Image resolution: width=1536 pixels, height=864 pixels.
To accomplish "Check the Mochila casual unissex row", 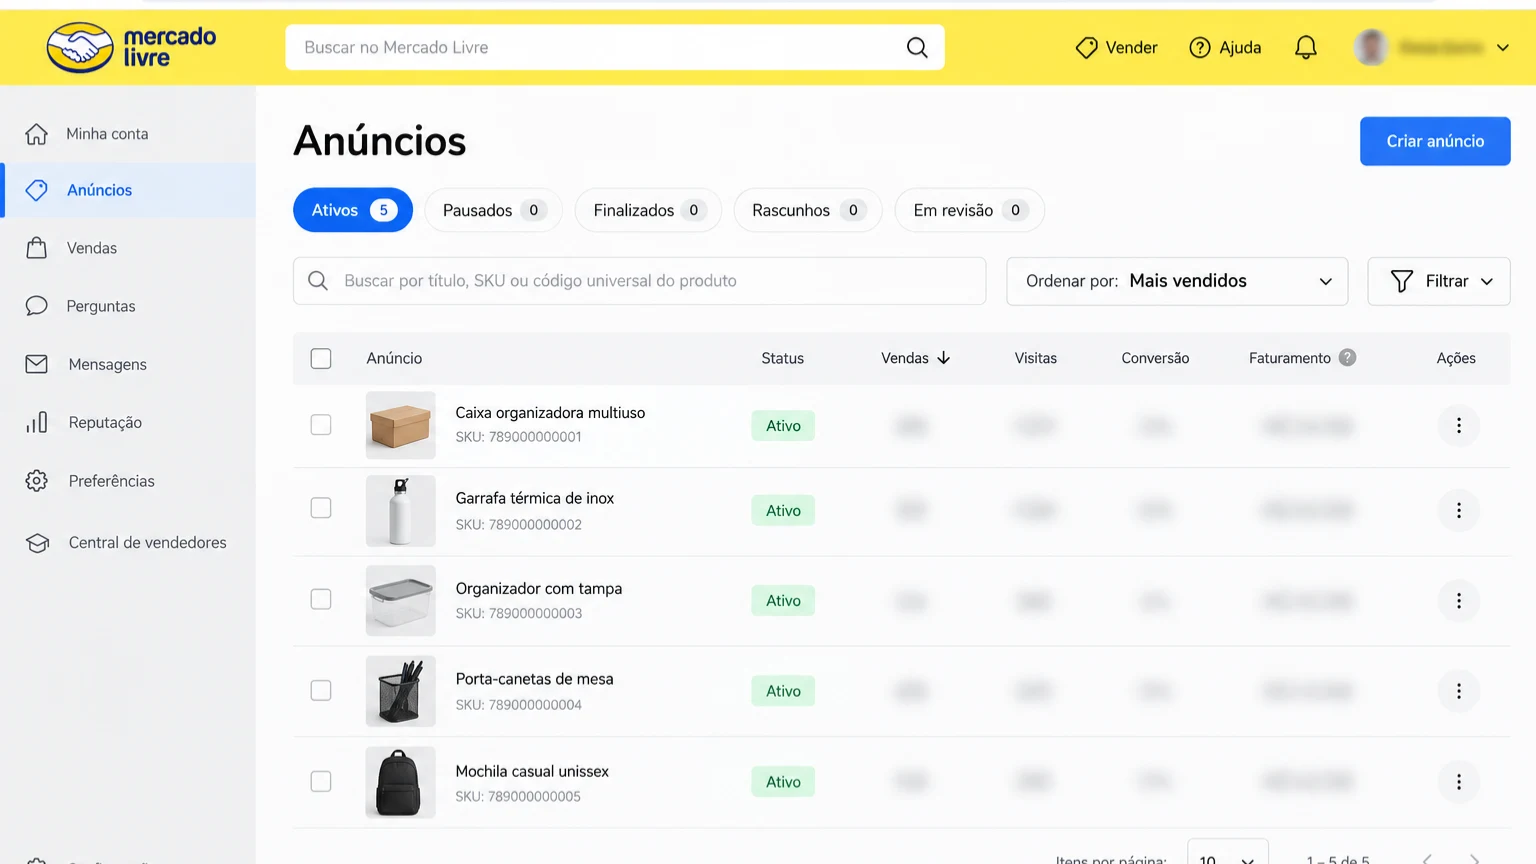I will coord(321,781).
